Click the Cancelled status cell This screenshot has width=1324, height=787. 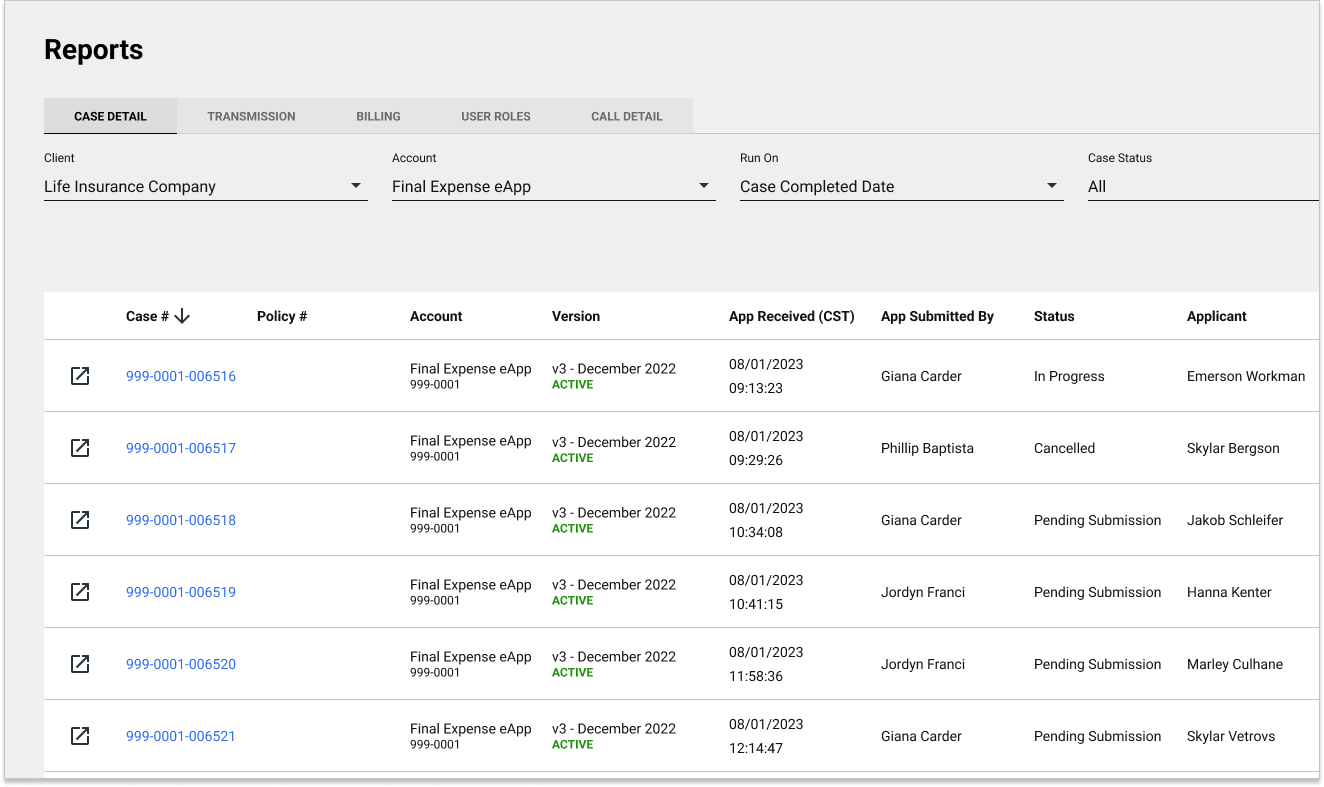pos(1064,448)
